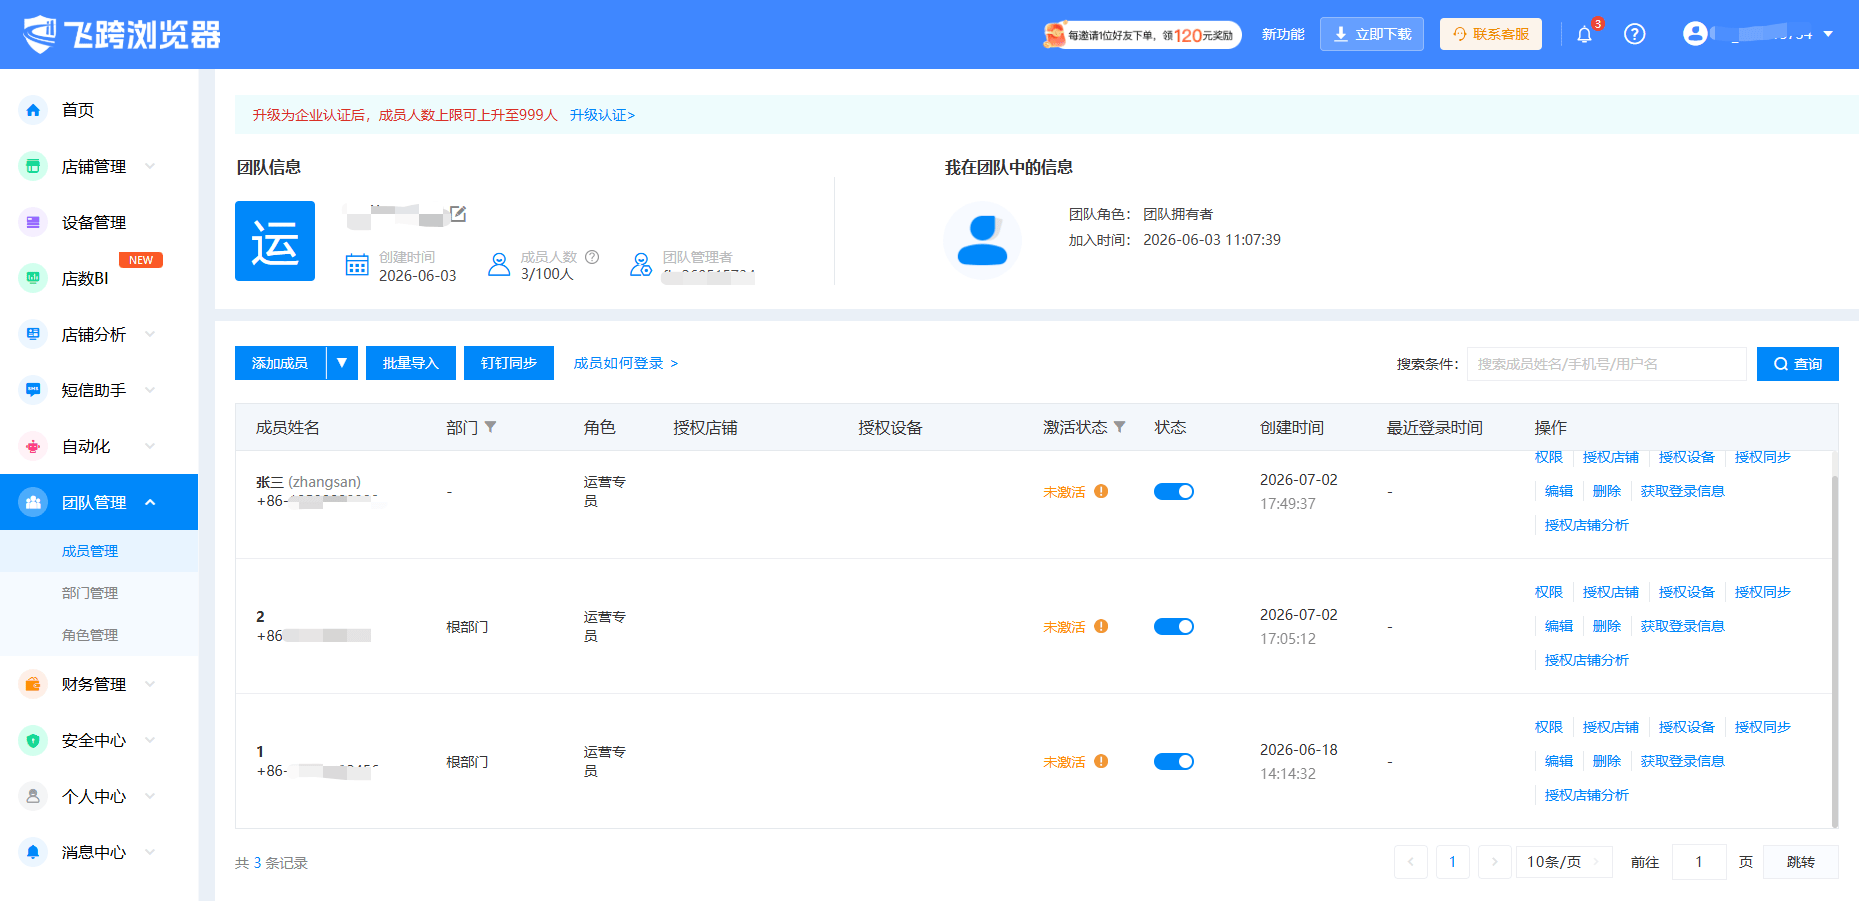The height and width of the screenshot is (901, 1859).
Task: Open the 添加成员 dropdown arrow
Action: [x=342, y=363]
